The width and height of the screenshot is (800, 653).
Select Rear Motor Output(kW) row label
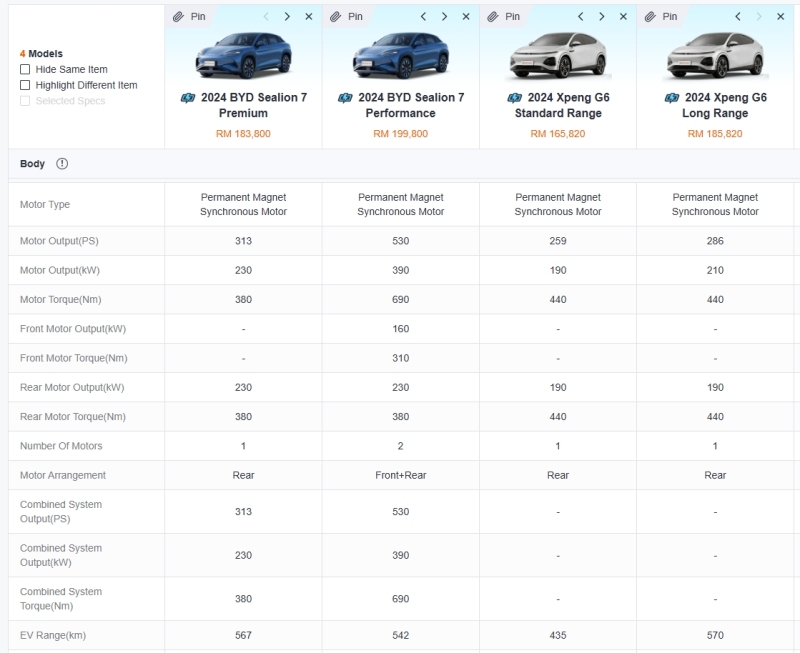click(72, 388)
